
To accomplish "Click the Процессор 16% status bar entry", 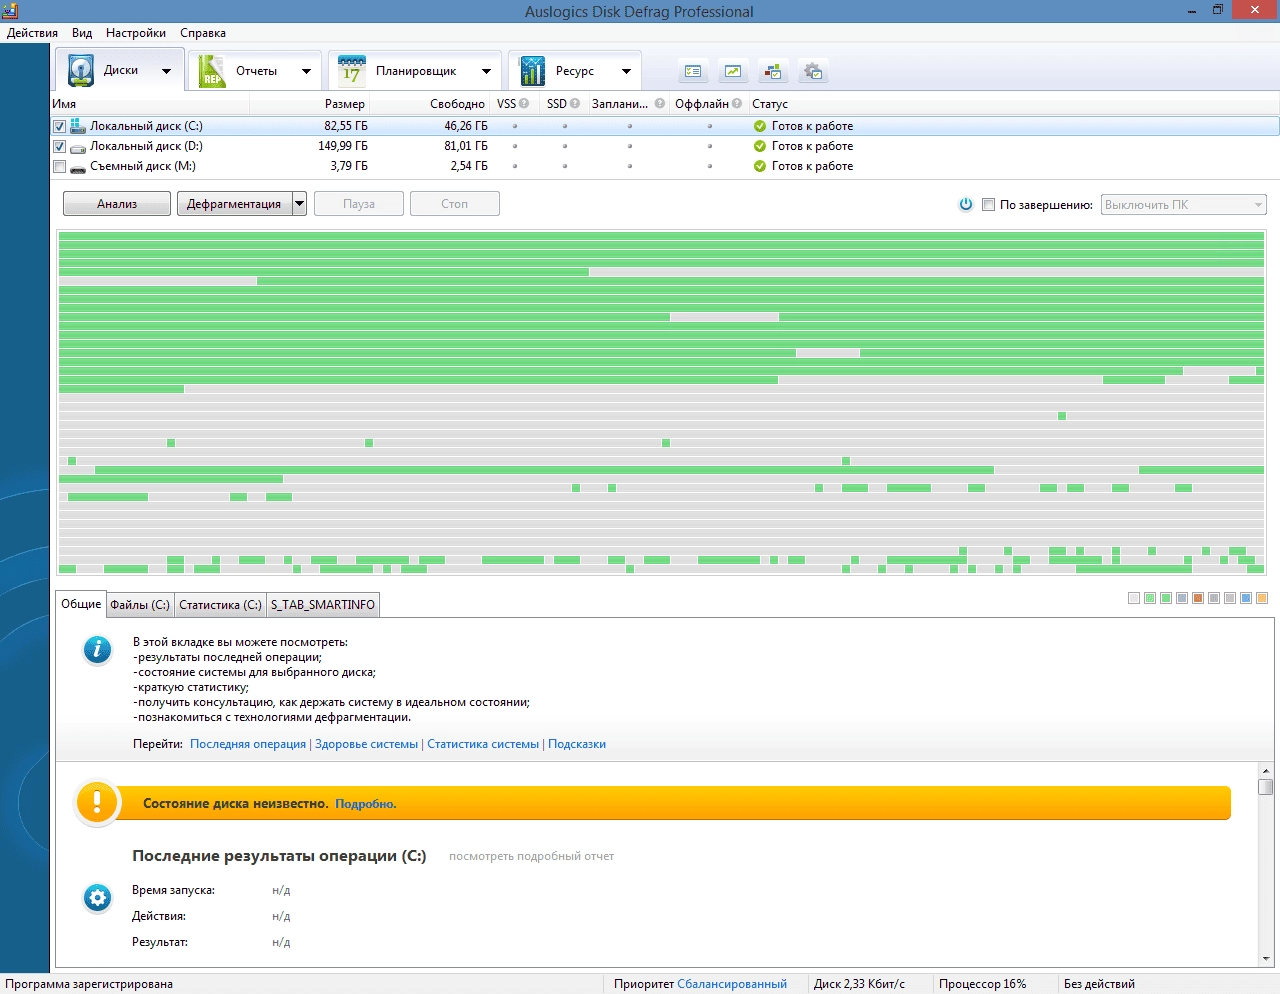I will point(982,984).
